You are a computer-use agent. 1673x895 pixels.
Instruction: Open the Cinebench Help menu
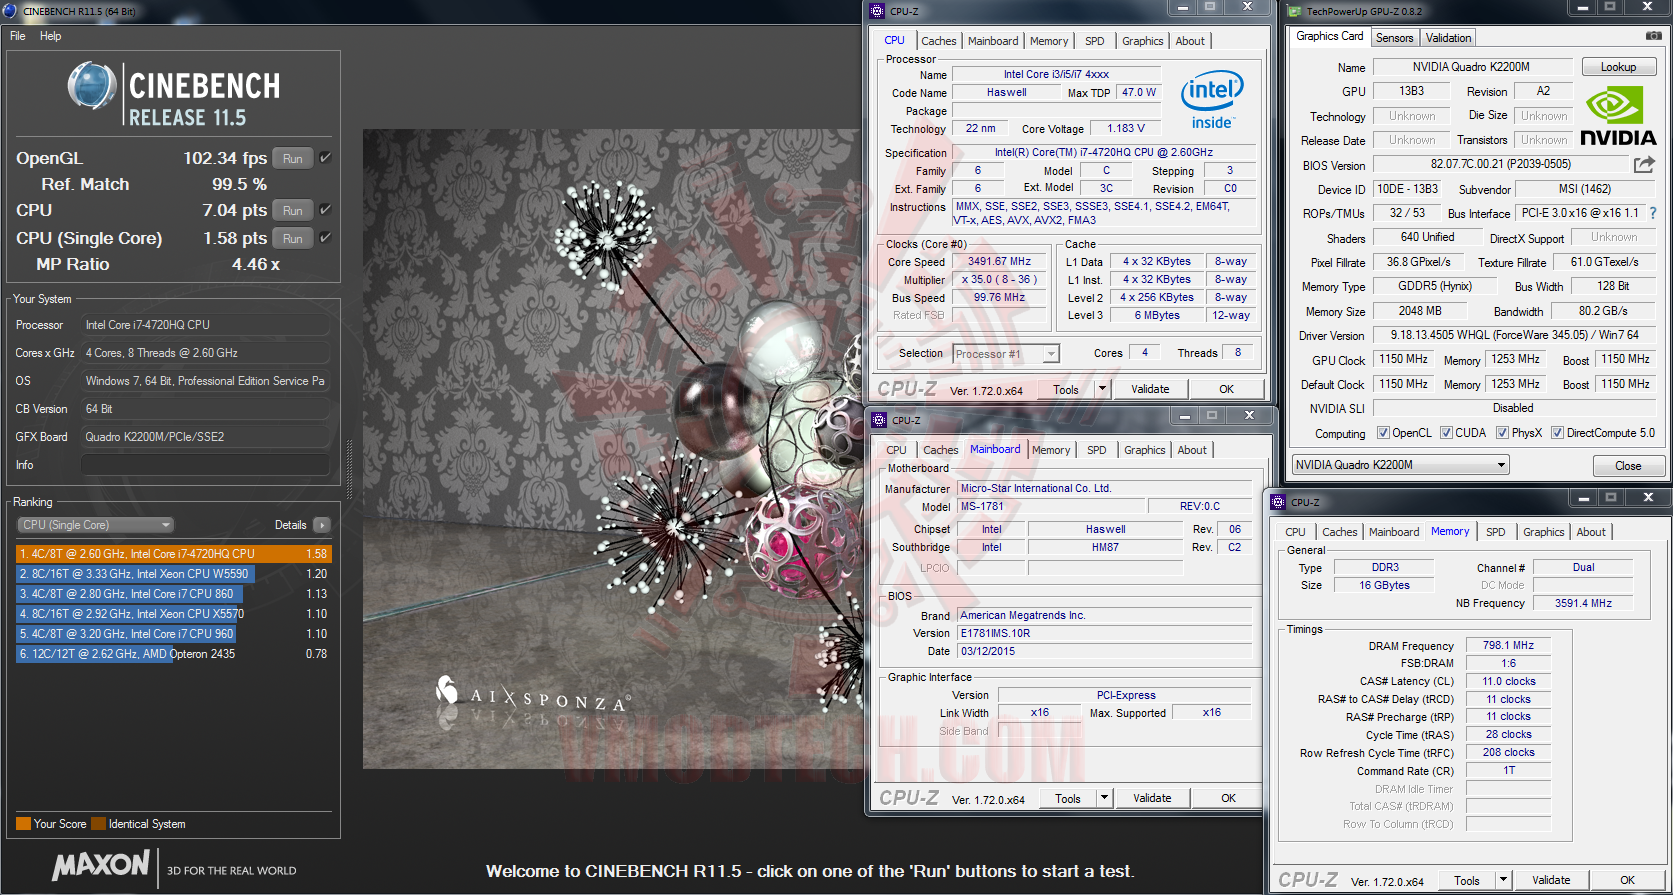pos(51,36)
